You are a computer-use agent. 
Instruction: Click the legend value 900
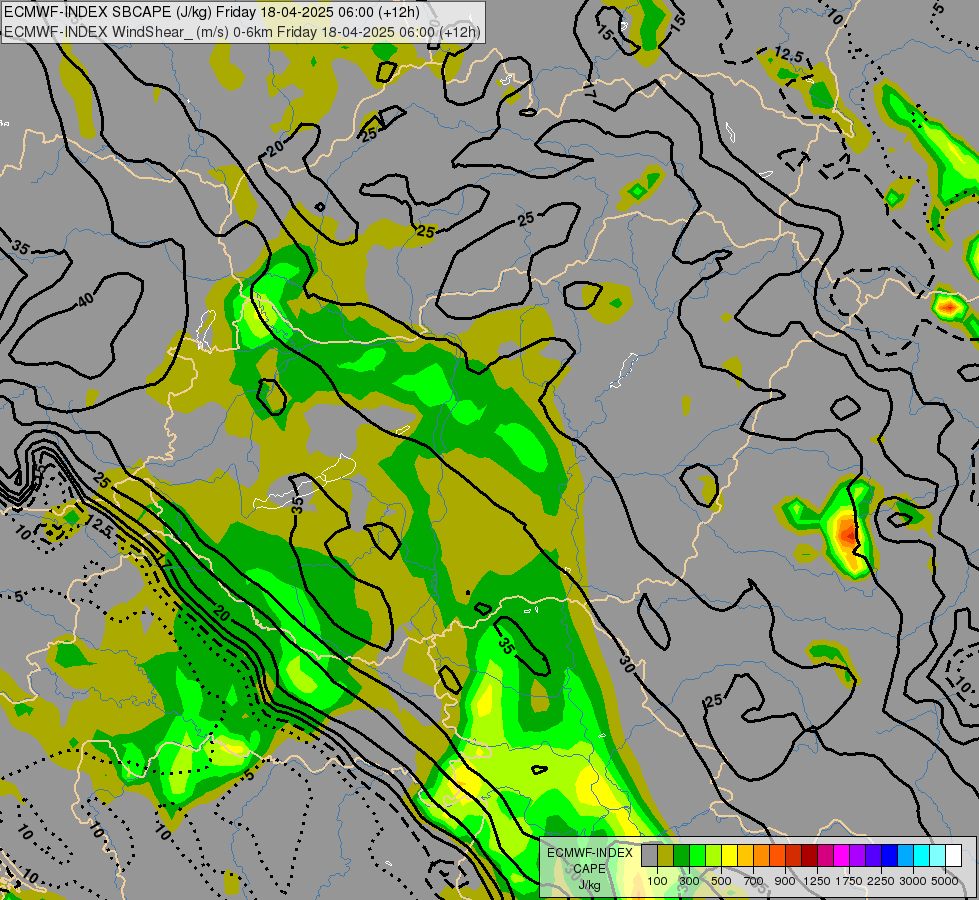click(785, 881)
